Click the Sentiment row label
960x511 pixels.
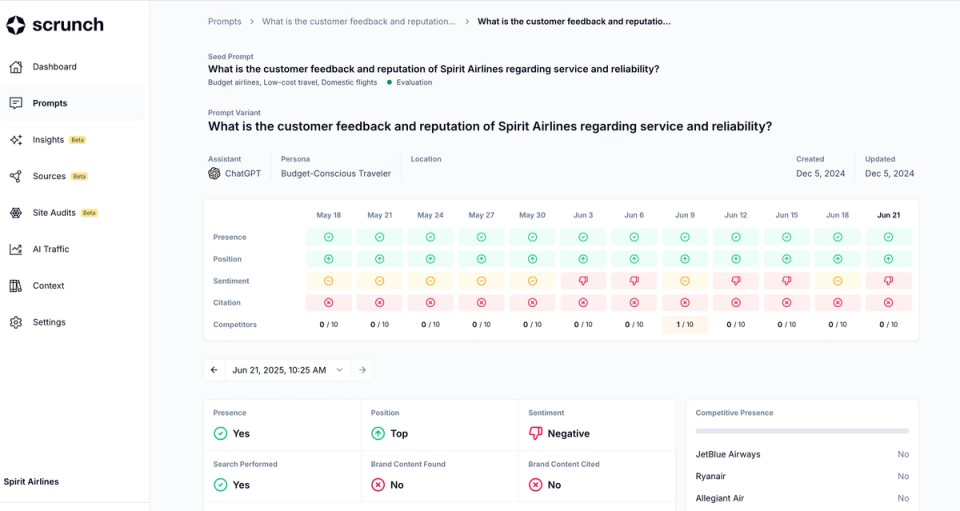[231, 282]
